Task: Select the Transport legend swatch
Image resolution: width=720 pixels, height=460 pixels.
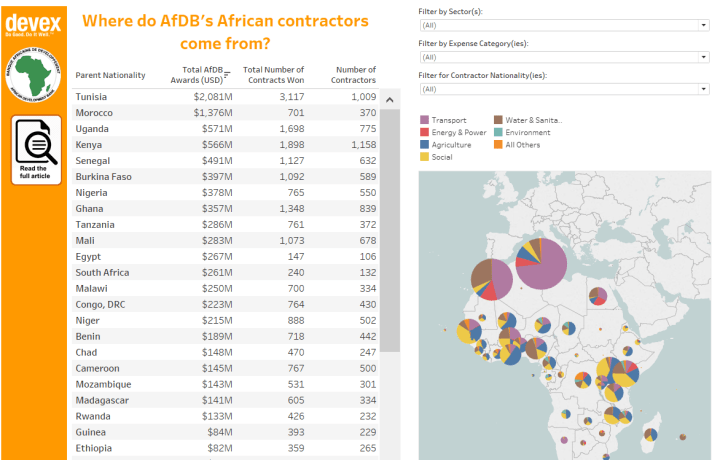Action: tap(424, 120)
